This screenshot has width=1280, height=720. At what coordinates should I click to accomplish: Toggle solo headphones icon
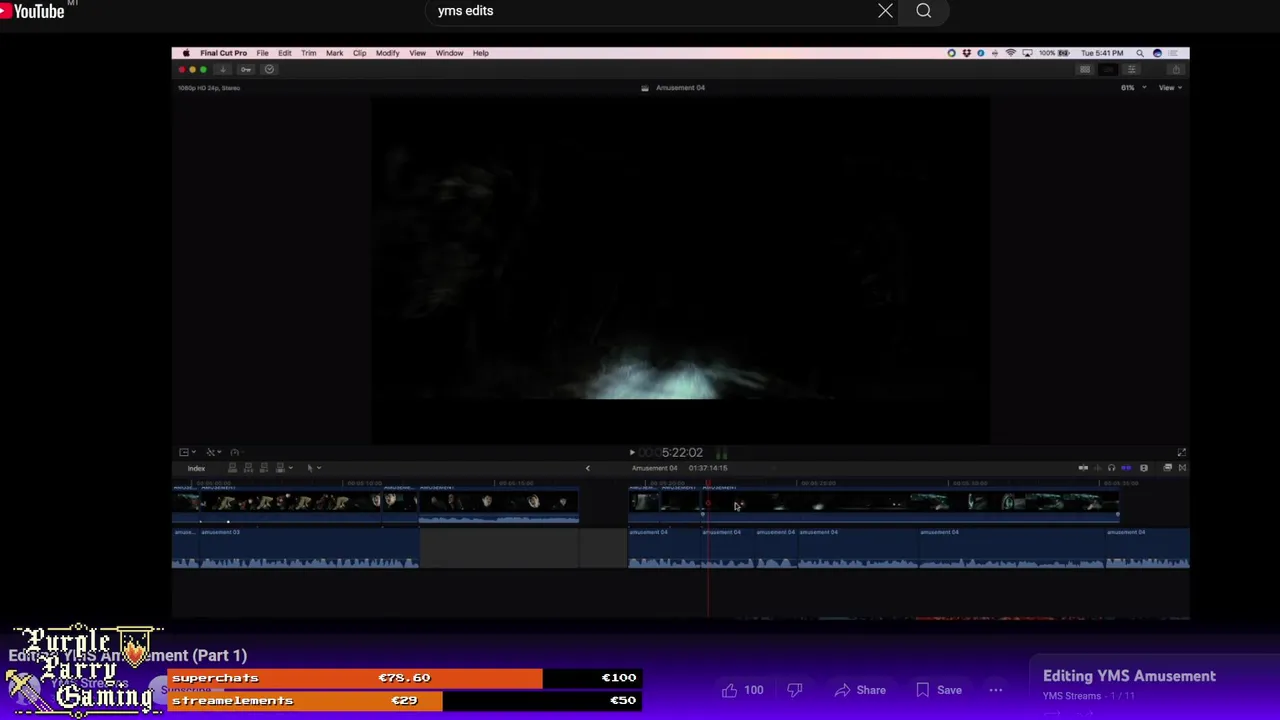1111,468
